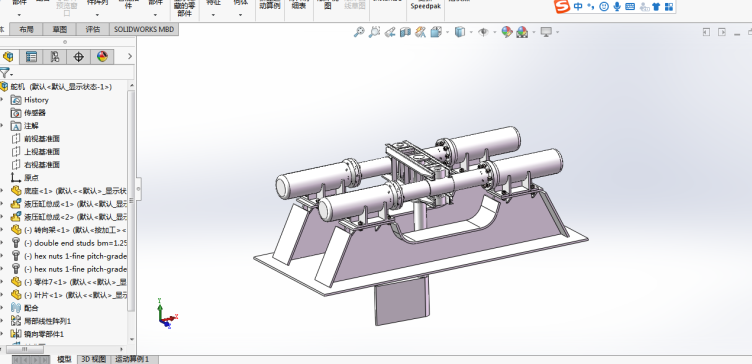Select the 液压缸总成<2> component
The width and height of the screenshot is (752, 364).
click(x=69, y=217)
